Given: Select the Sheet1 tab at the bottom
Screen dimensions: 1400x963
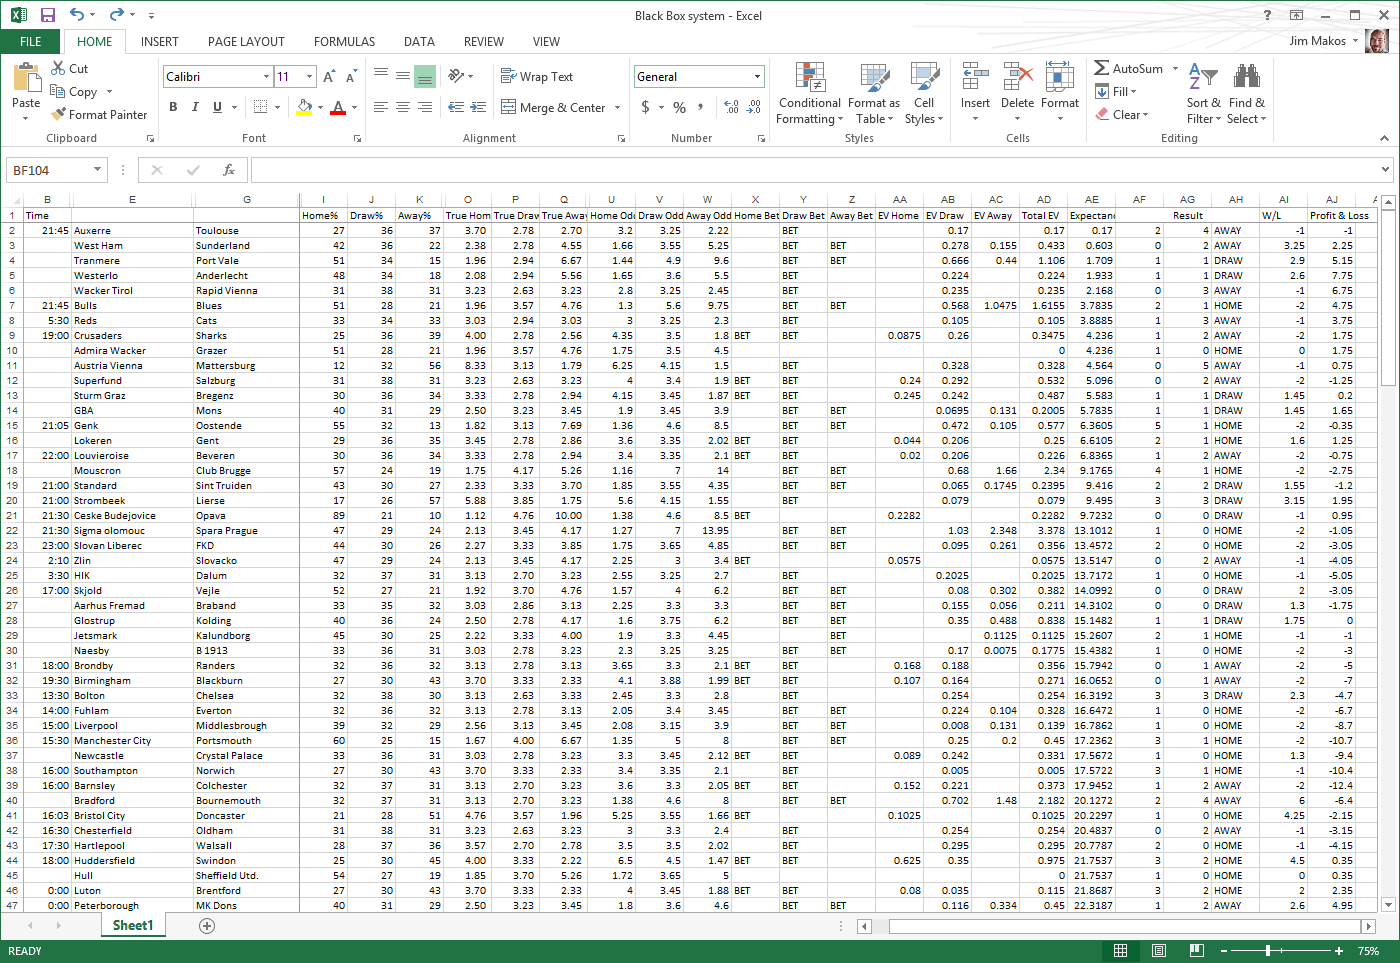Looking at the screenshot, I should [x=133, y=926].
